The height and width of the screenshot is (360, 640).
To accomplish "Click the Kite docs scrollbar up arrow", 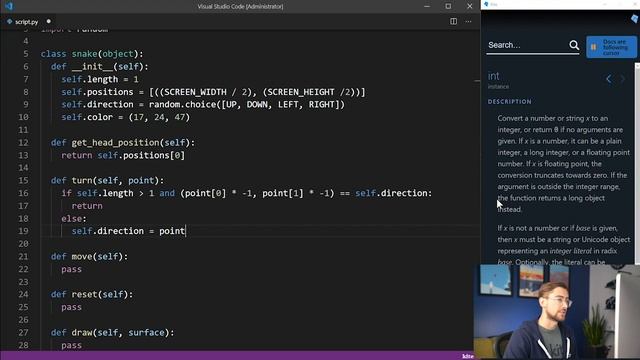I will 637,65.
